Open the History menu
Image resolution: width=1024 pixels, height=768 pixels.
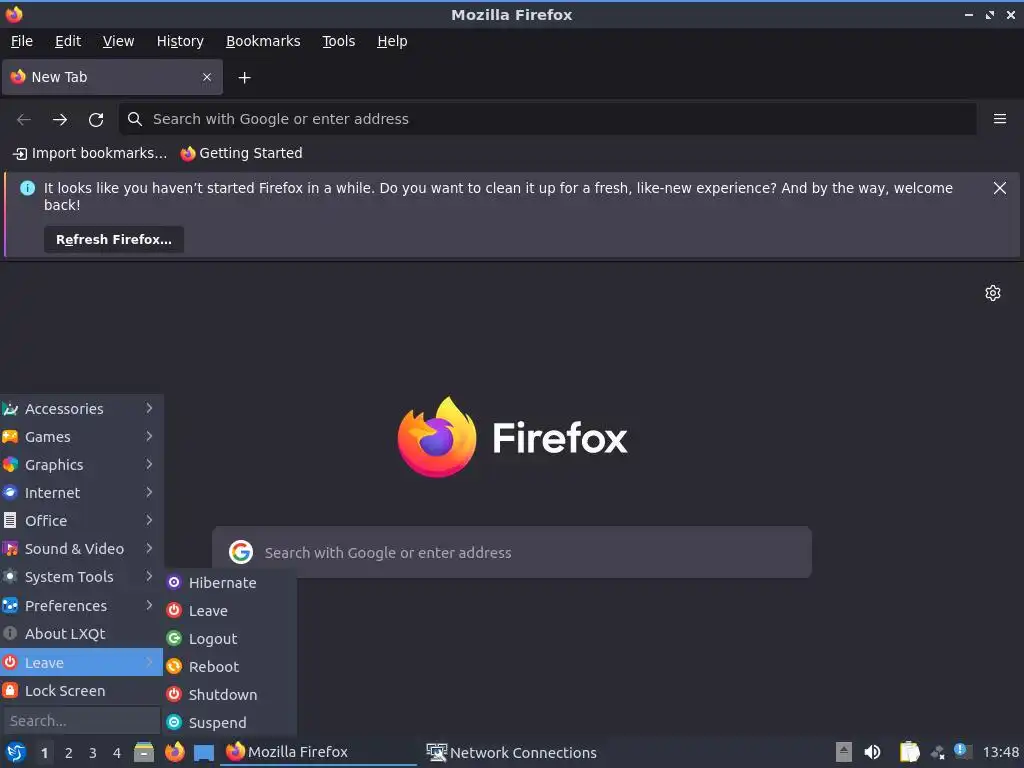pos(180,41)
